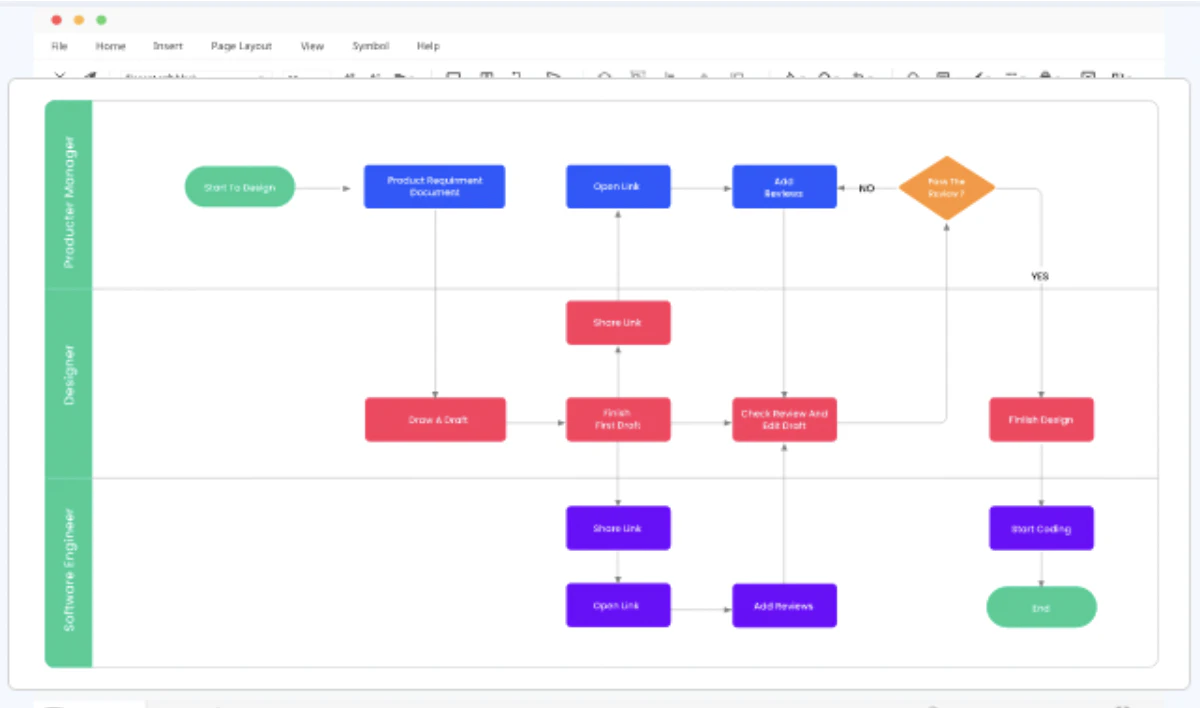This screenshot has height=708, width=1200.
Task: Click the Producter Manager swimlane header
Action: pyautogui.click(x=69, y=196)
